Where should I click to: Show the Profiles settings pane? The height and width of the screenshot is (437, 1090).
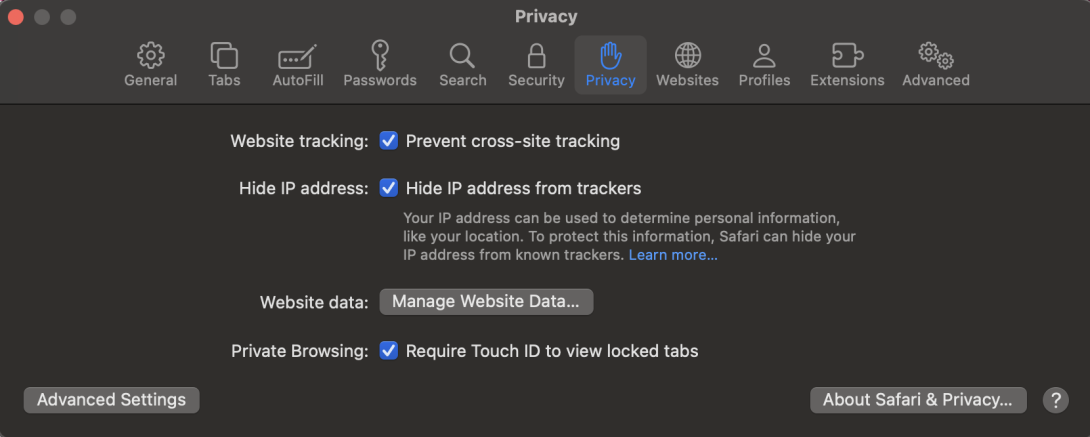tap(764, 64)
